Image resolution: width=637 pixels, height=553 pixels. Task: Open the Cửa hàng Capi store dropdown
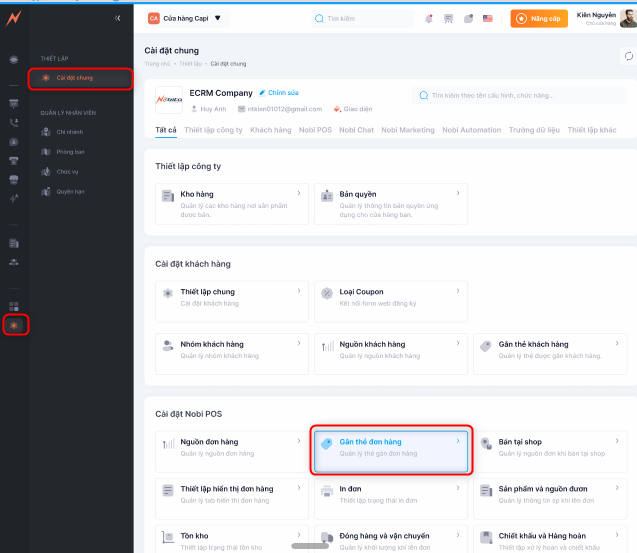coord(186,18)
